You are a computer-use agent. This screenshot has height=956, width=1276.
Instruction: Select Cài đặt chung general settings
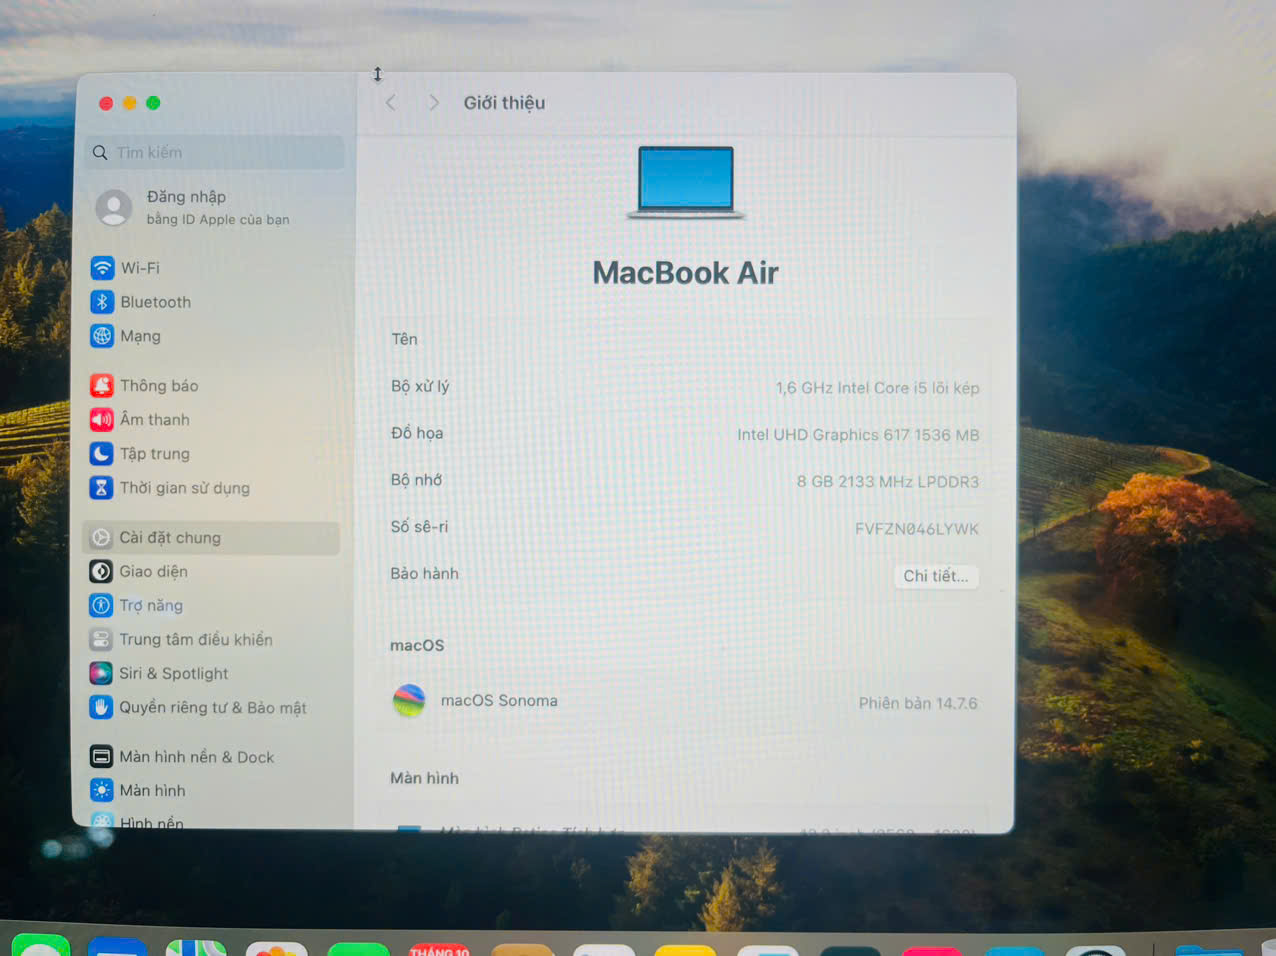(212, 537)
